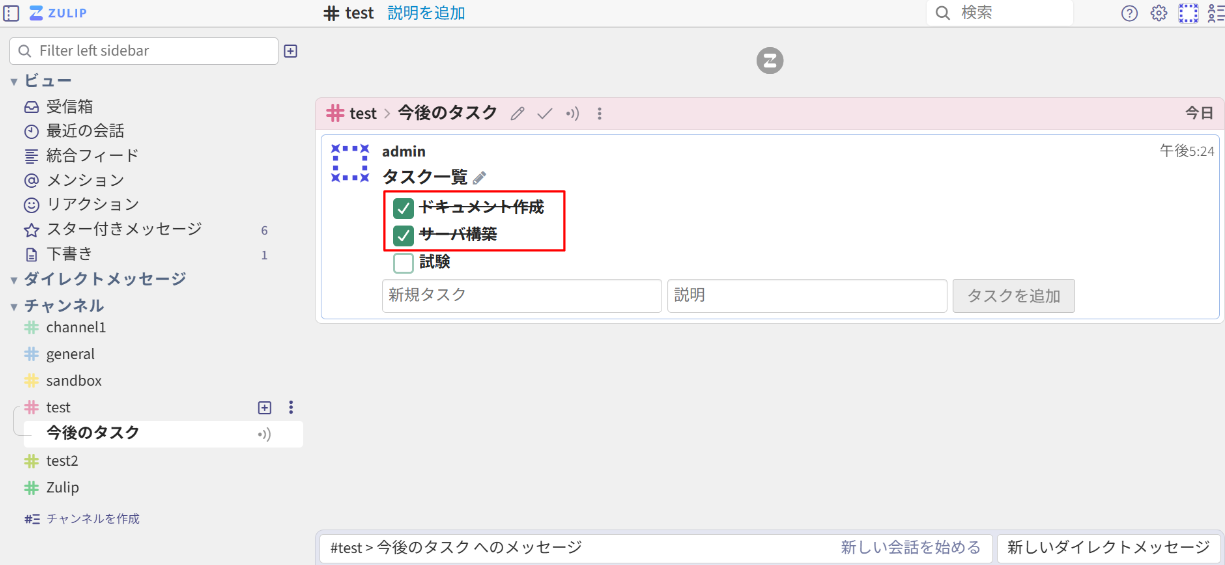Open the test2 channel
Screen dimensions: 1225x565
point(62,461)
